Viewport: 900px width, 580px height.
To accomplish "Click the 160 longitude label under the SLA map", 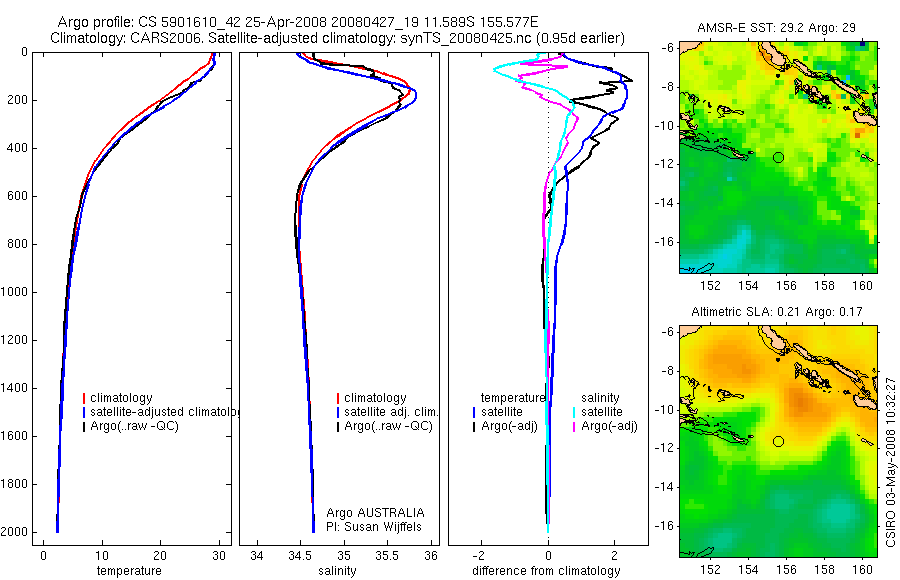I will [x=862, y=570].
